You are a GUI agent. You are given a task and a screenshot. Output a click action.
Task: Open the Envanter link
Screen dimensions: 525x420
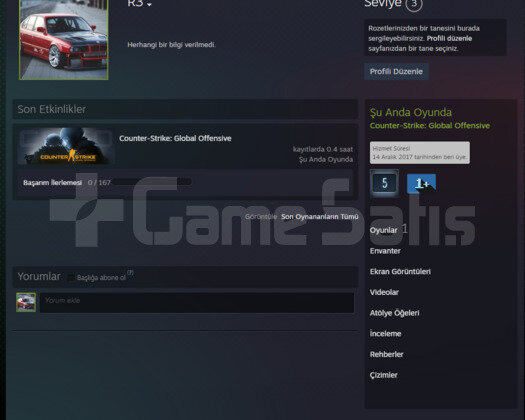coord(385,251)
